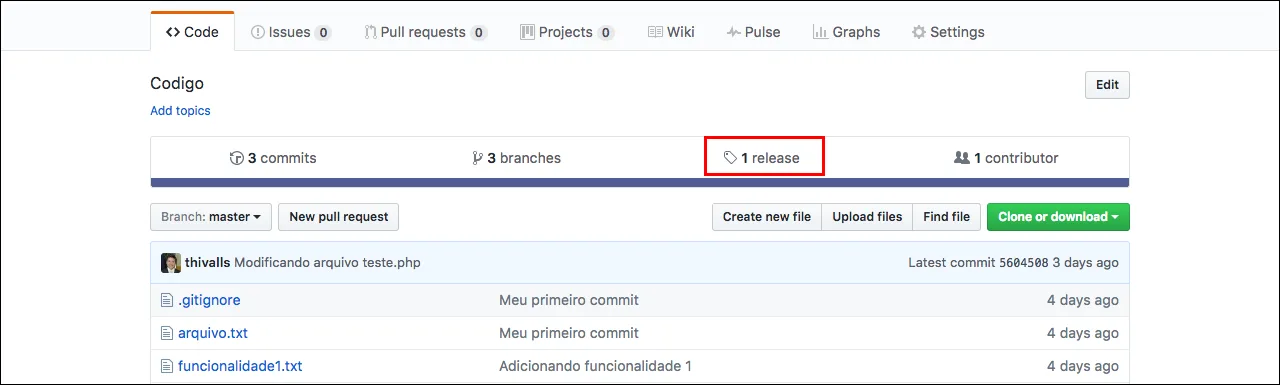Click the language bar under repository stats
The image size is (1280, 385).
[640, 183]
